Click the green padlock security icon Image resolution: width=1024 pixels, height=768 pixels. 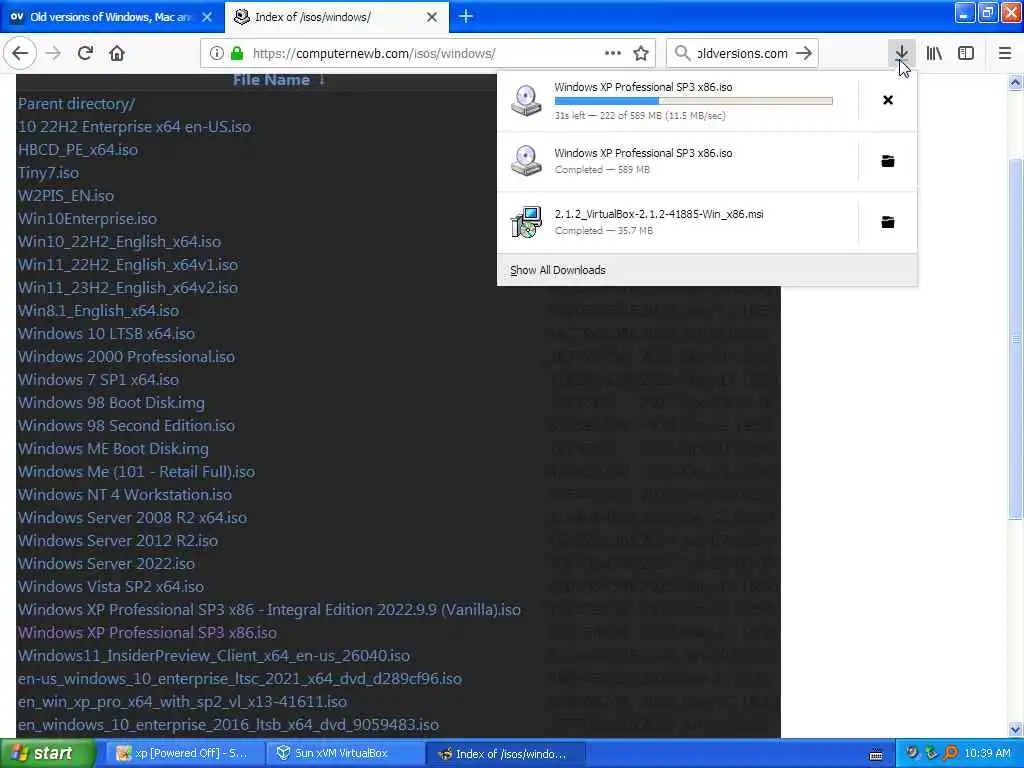tap(237, 54)
